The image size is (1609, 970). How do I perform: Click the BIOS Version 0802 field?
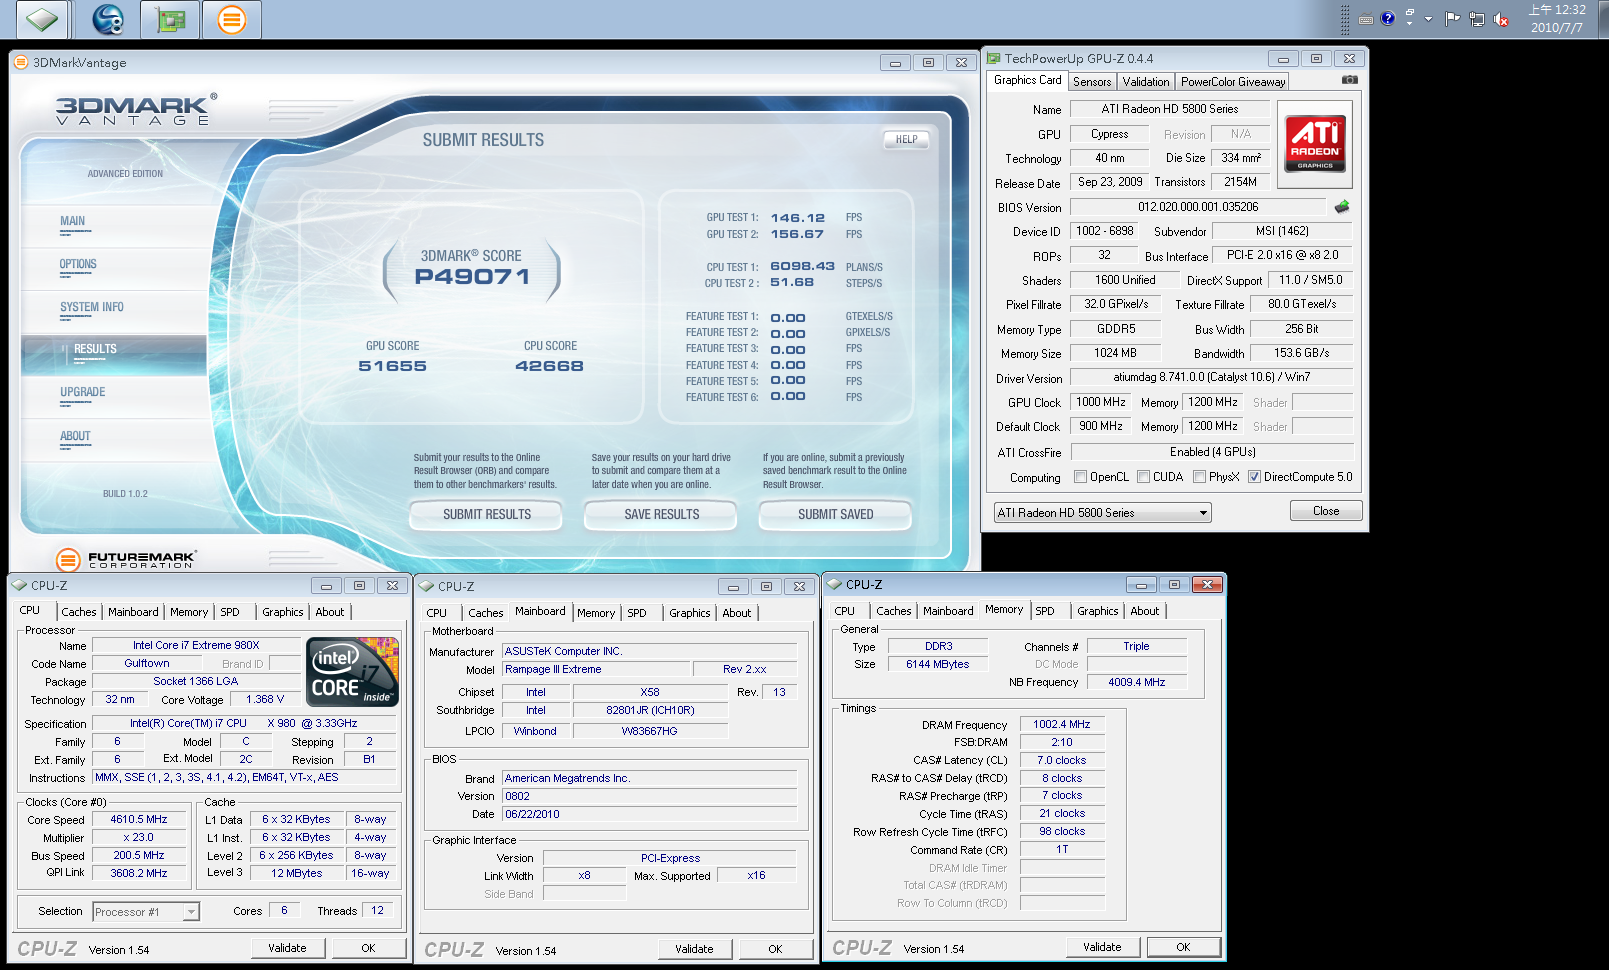(x=650, y=796)
